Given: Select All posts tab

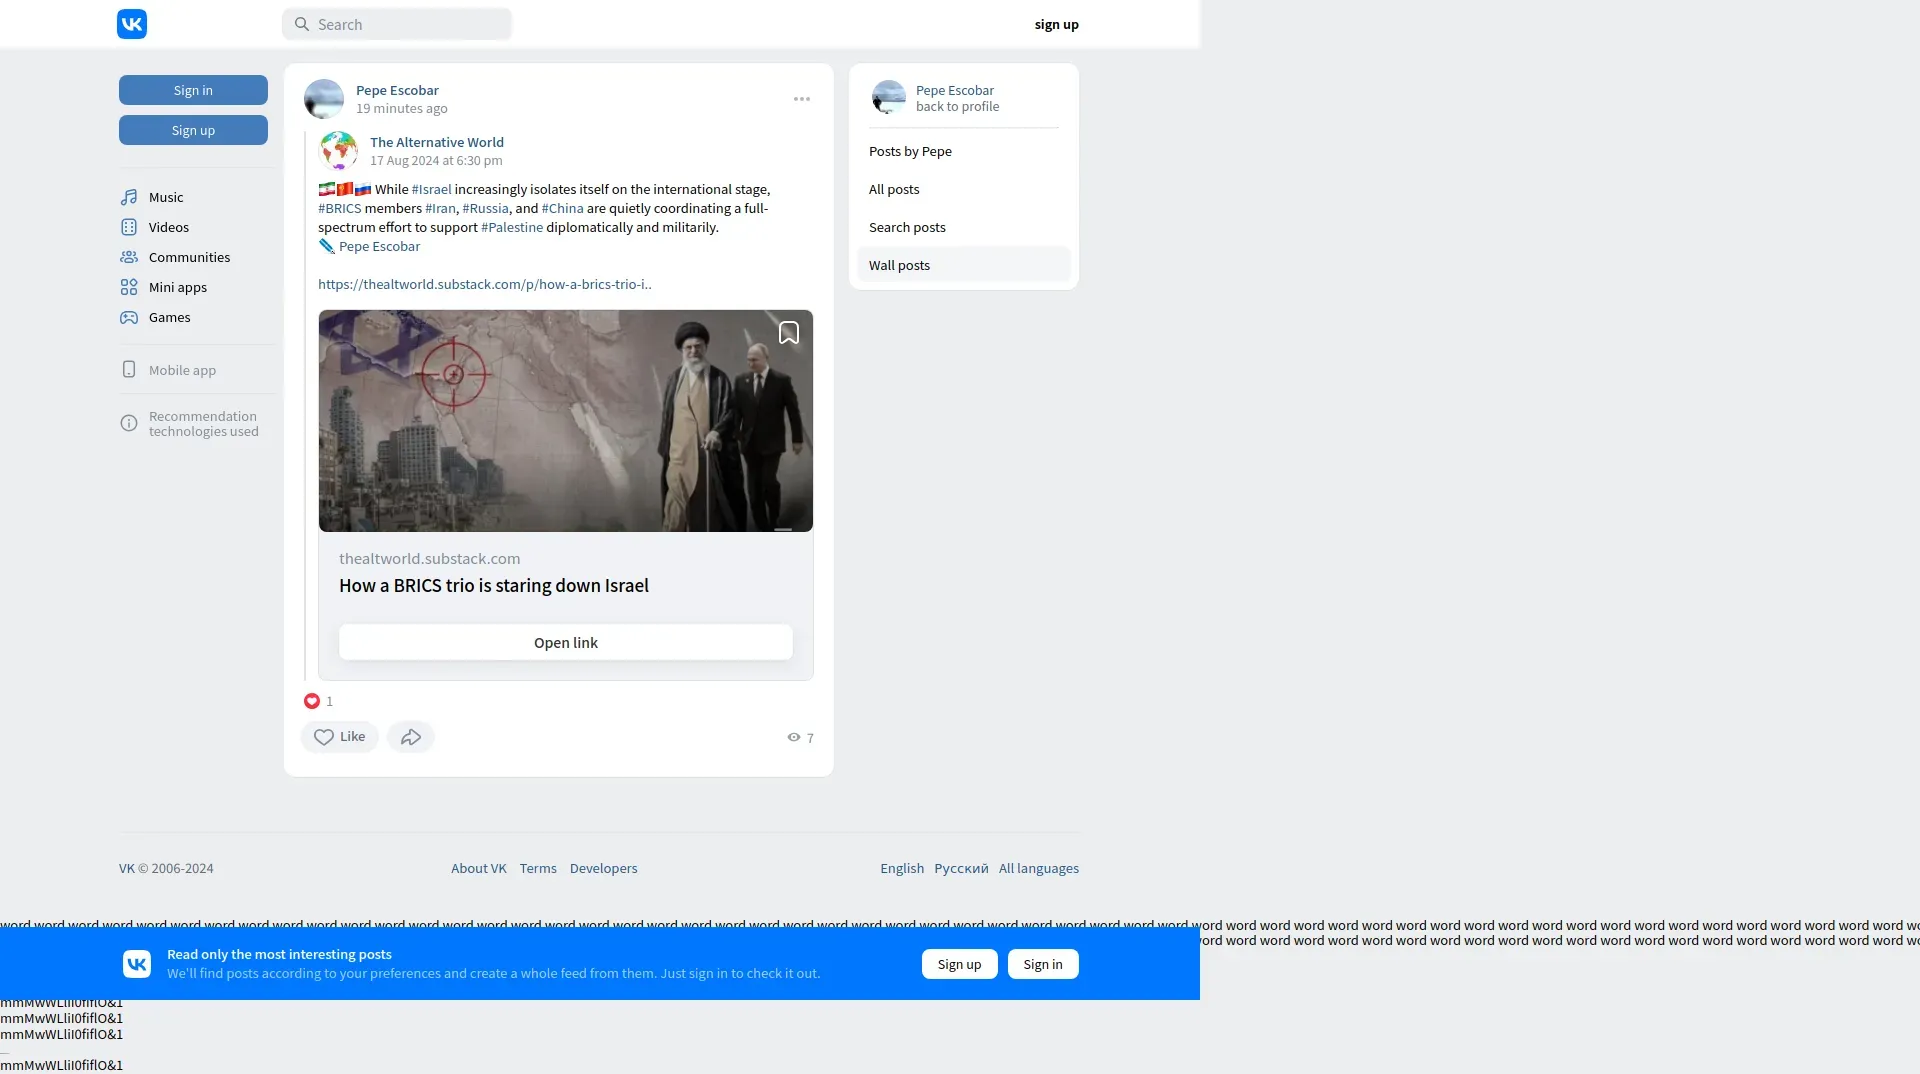Looking at the screenshot, I should point(964,189).
